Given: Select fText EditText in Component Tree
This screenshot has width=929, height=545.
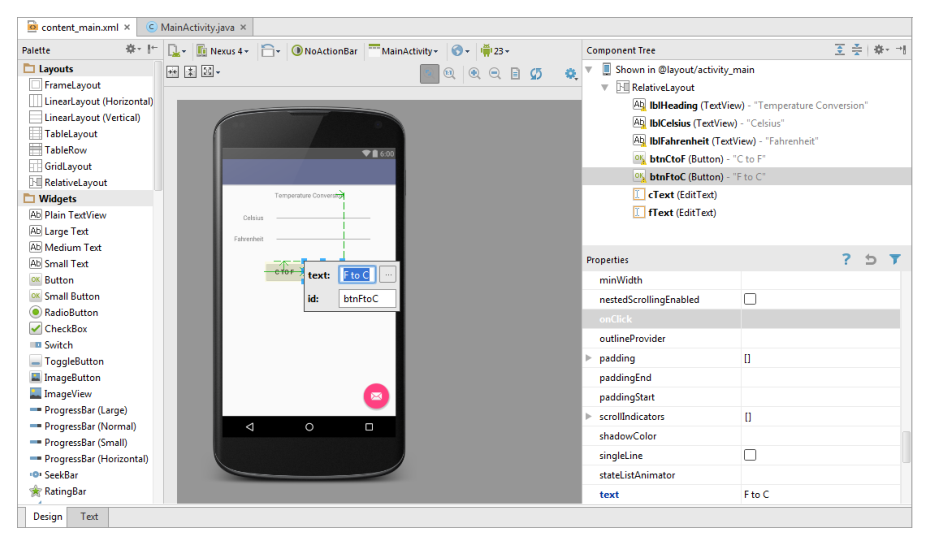Looking at the screenshot, I should pos(674,212).
